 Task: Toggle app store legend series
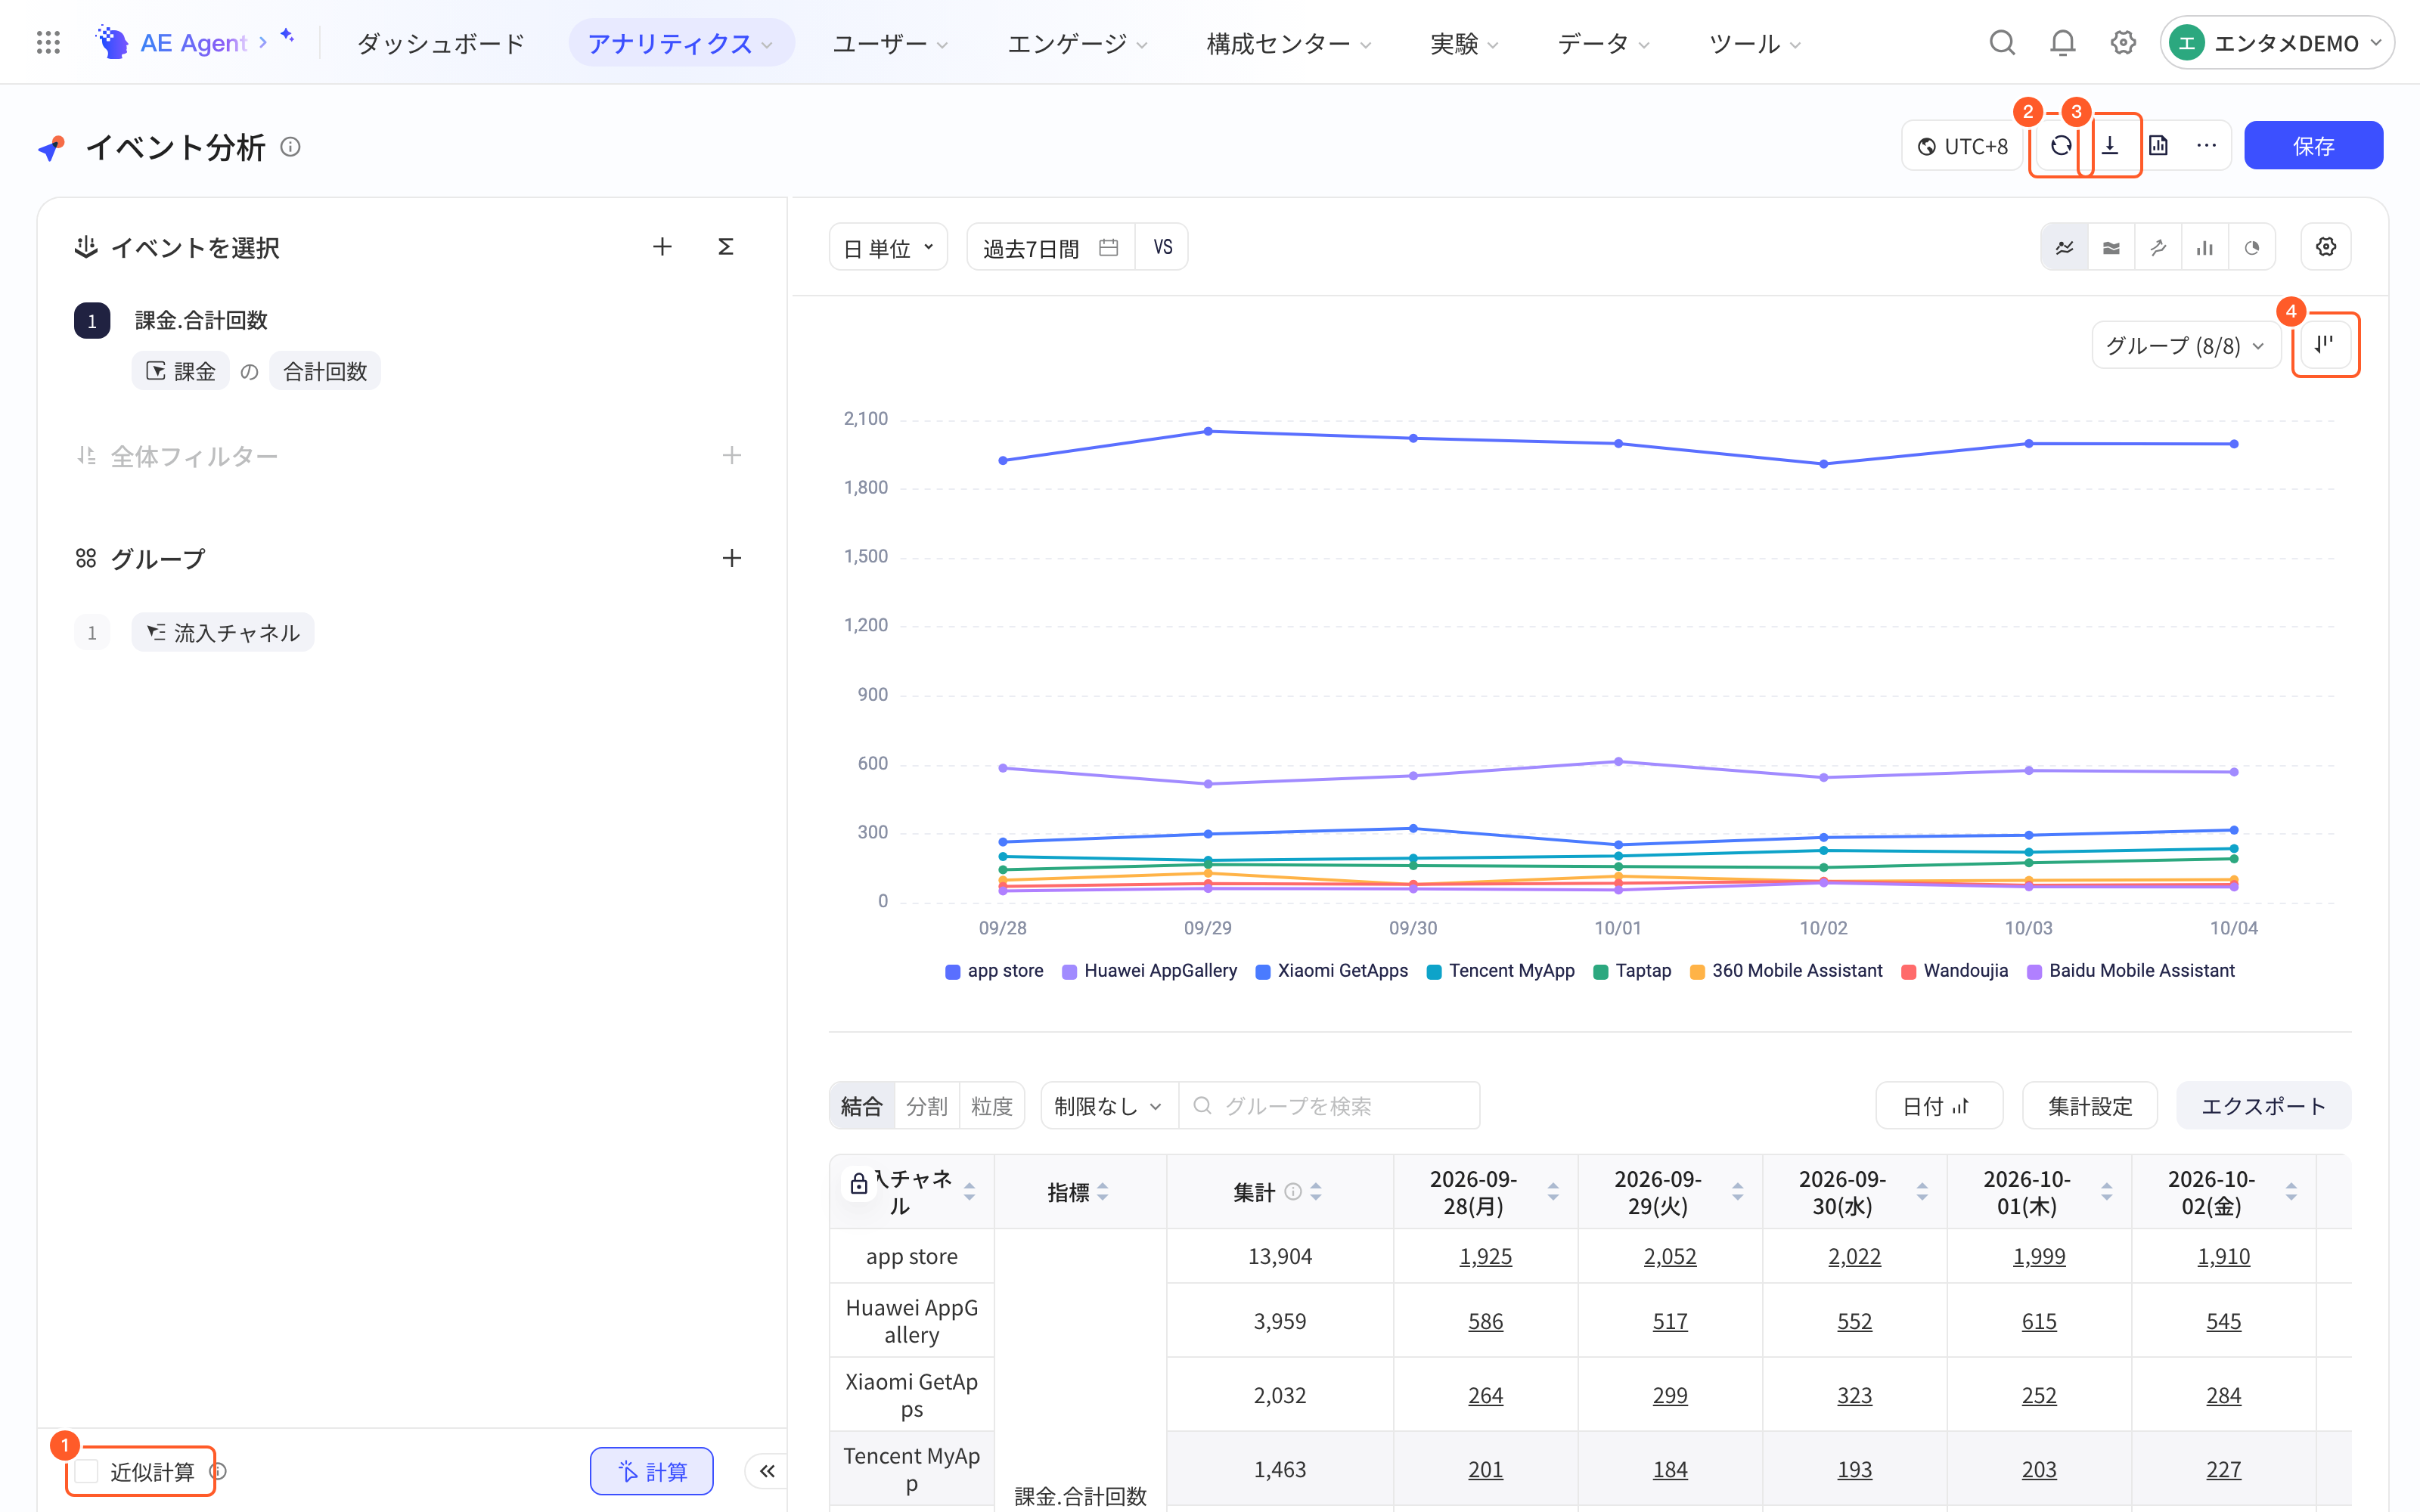pyautogui.click(x=994, y=971)
